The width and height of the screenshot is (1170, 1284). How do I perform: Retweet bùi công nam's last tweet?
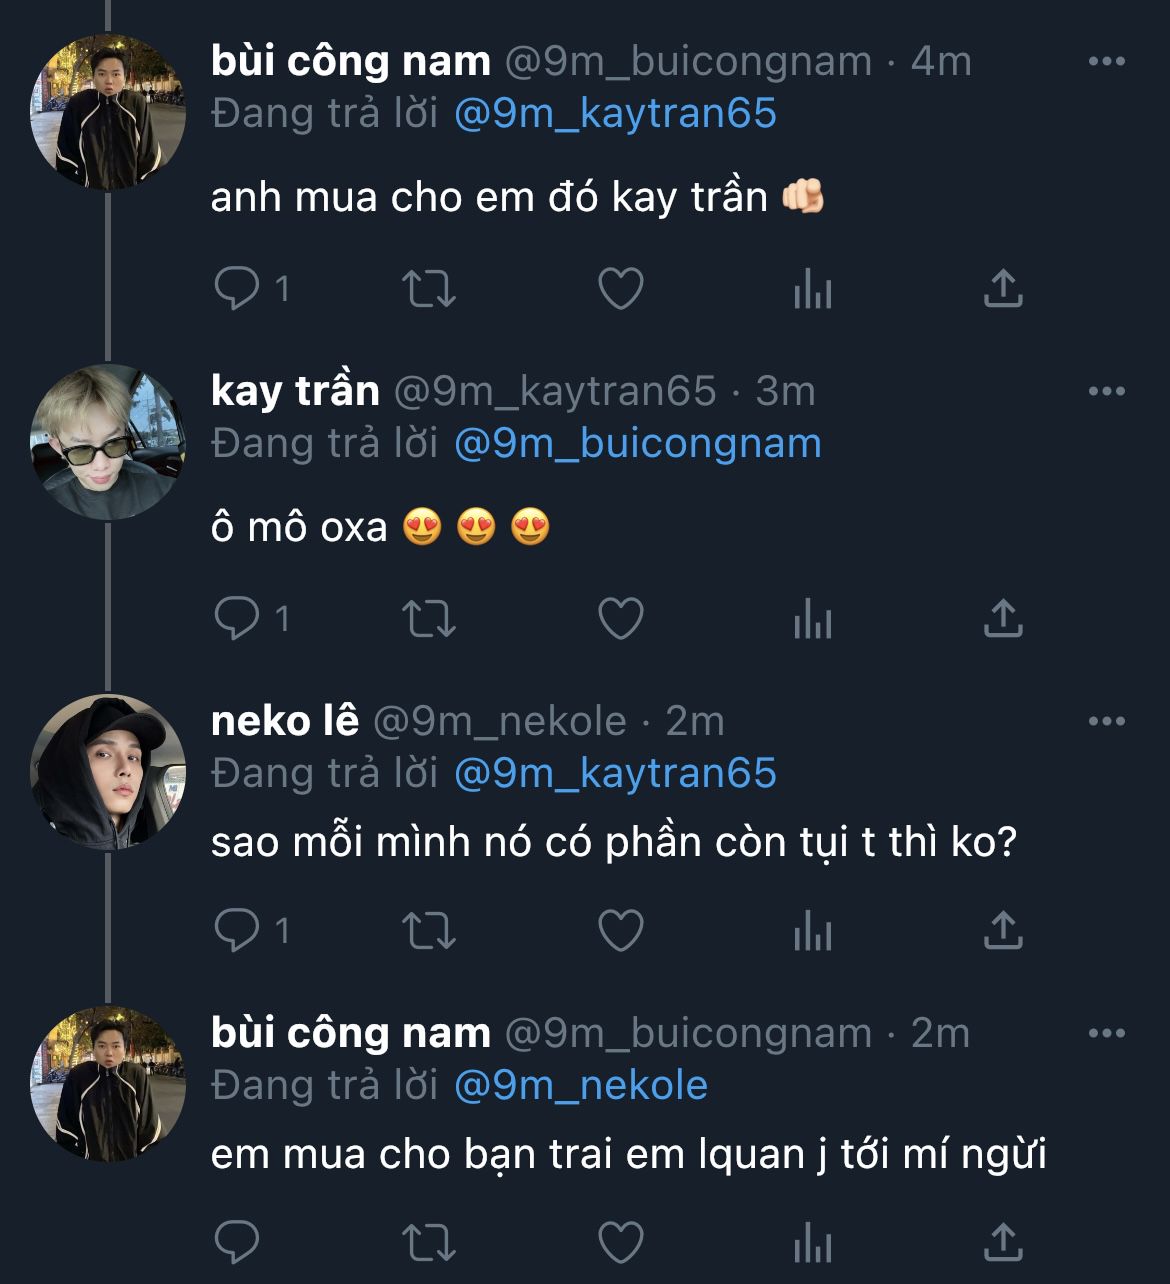[x=429, y=1244]
